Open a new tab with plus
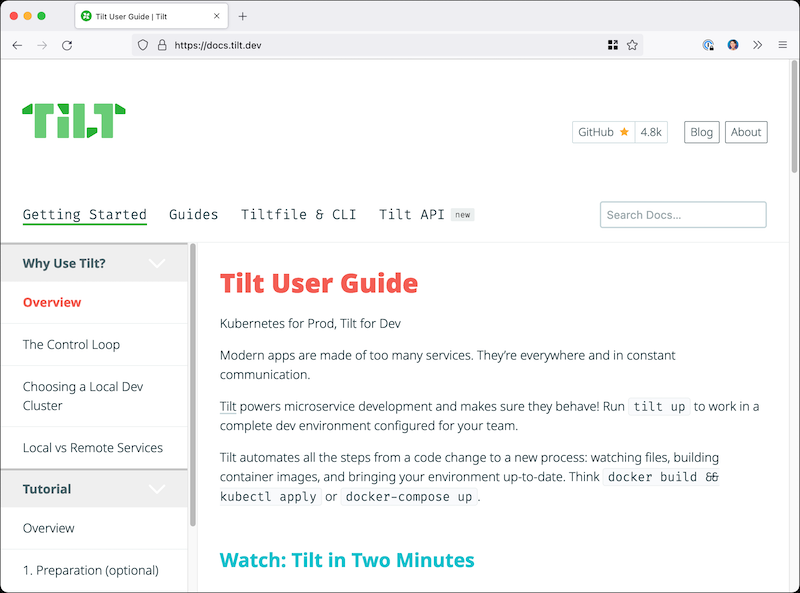 tap(243, 16)
